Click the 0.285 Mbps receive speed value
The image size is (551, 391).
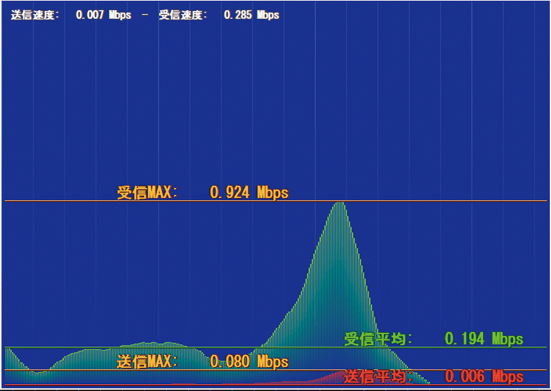[x=251, y=15]
